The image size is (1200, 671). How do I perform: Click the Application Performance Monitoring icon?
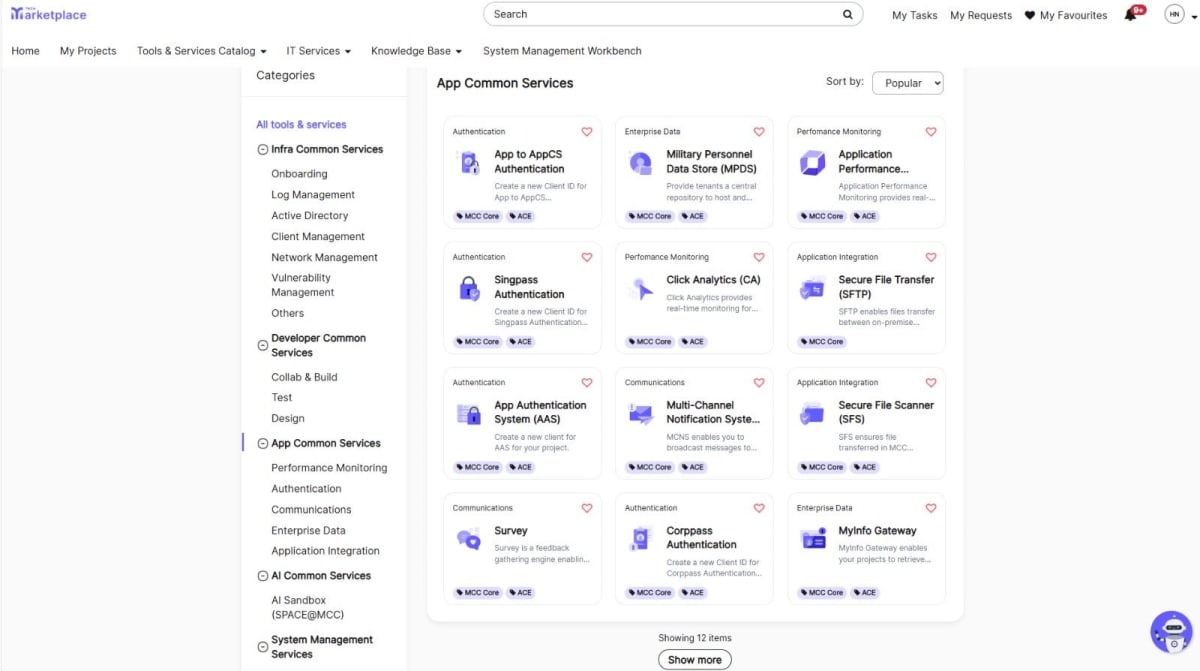(x=813, y=163)
